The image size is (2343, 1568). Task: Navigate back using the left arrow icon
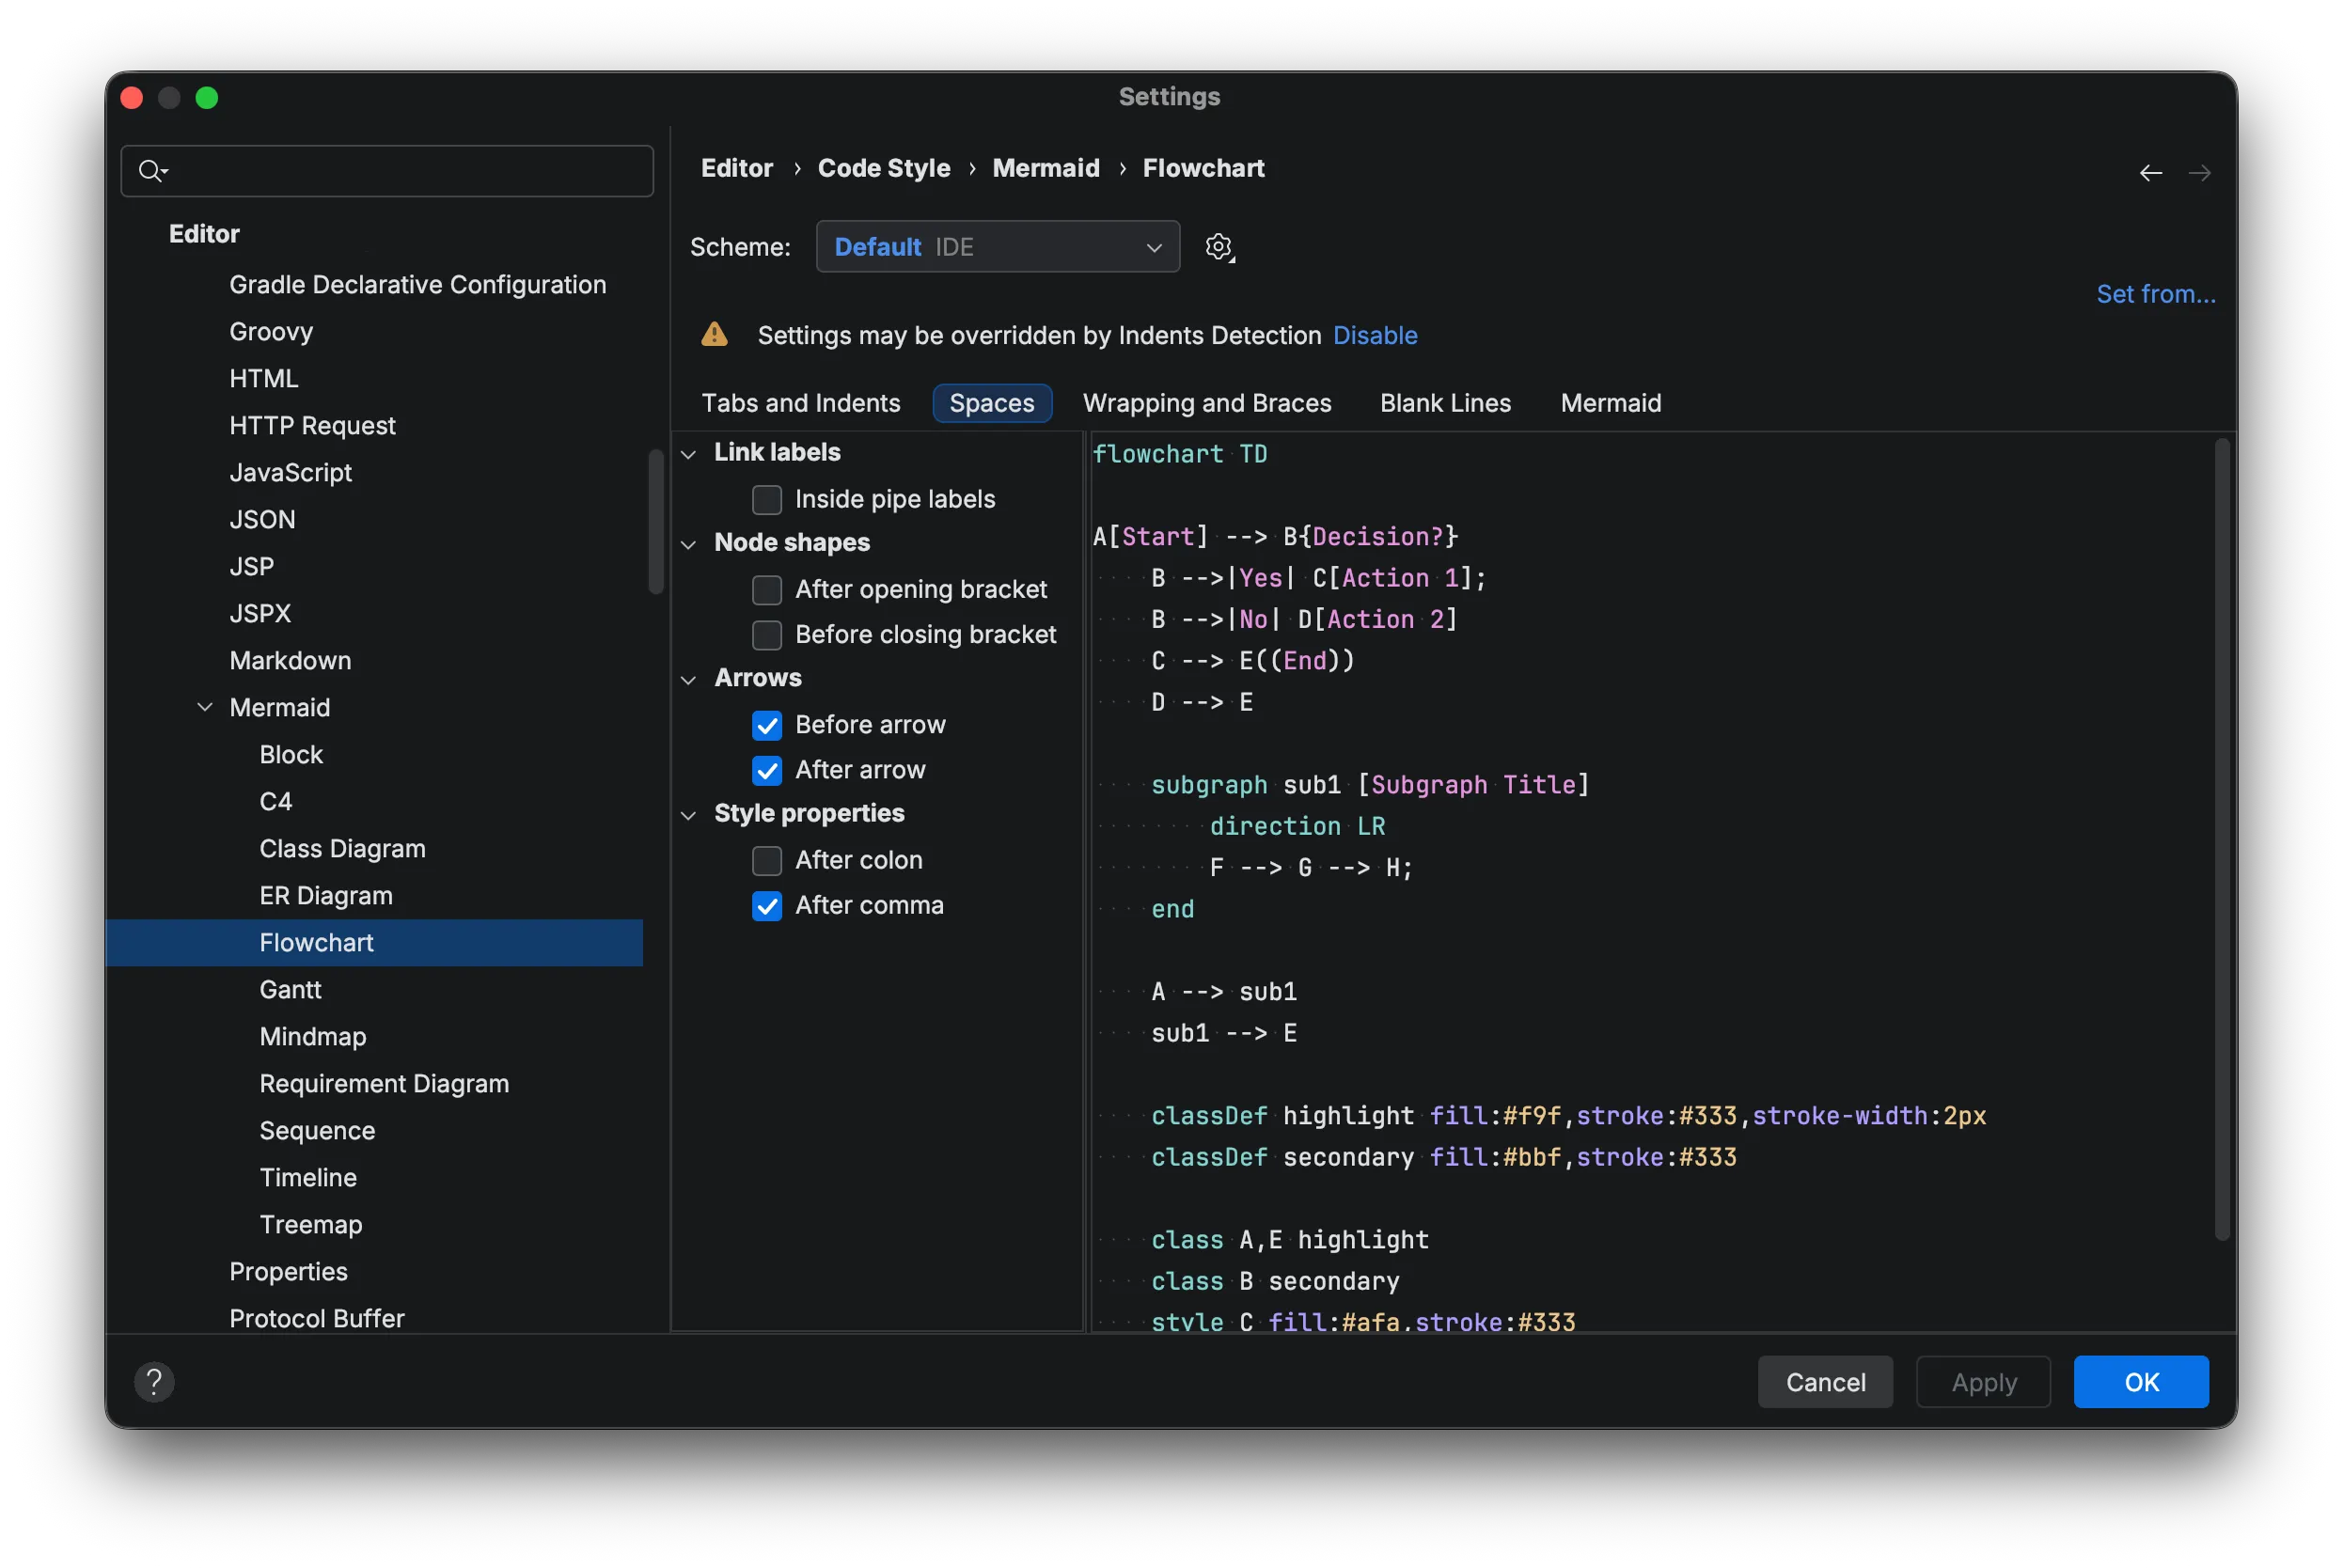point(2150,172)
